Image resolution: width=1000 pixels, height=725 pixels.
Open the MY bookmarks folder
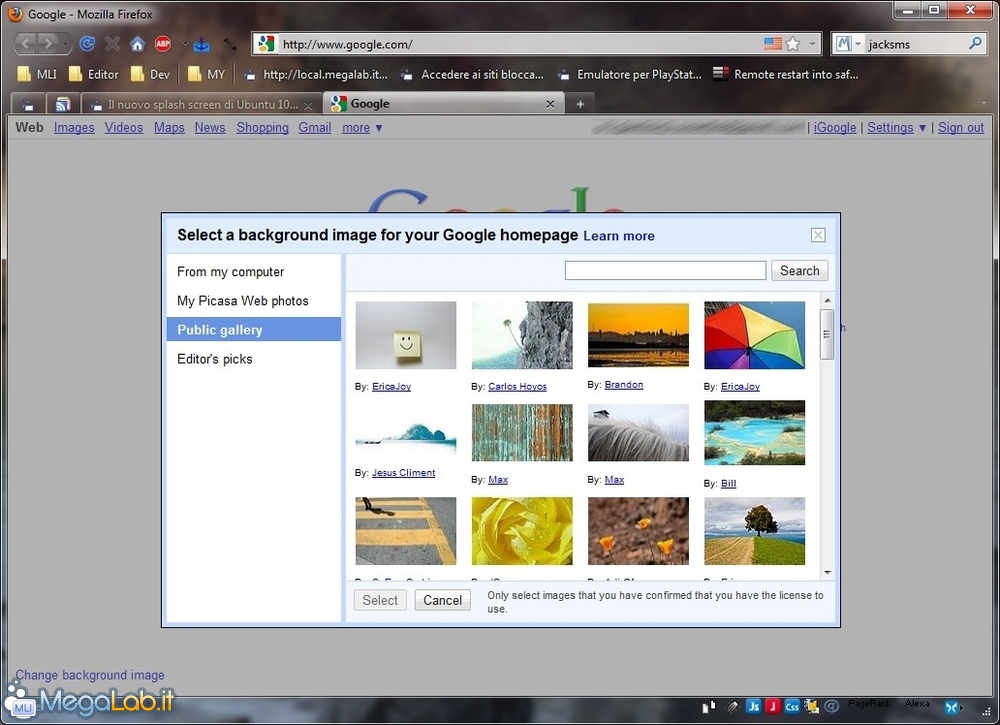coord(207,74)
